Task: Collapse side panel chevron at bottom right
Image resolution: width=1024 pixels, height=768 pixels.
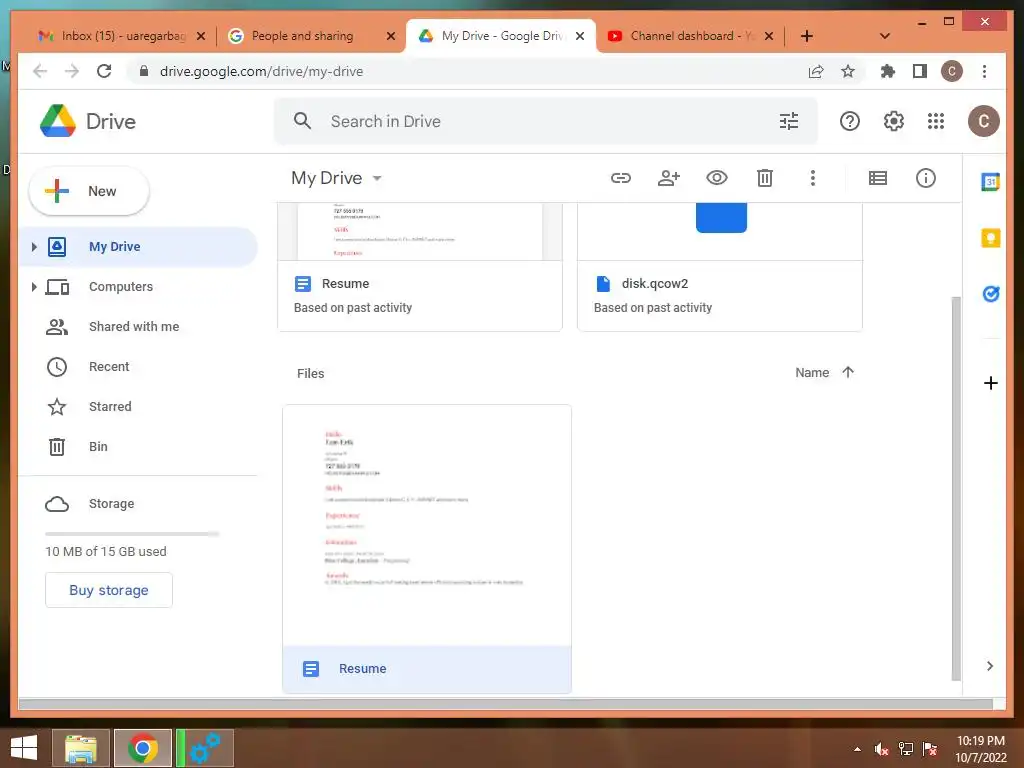Action: coord(990,666)
